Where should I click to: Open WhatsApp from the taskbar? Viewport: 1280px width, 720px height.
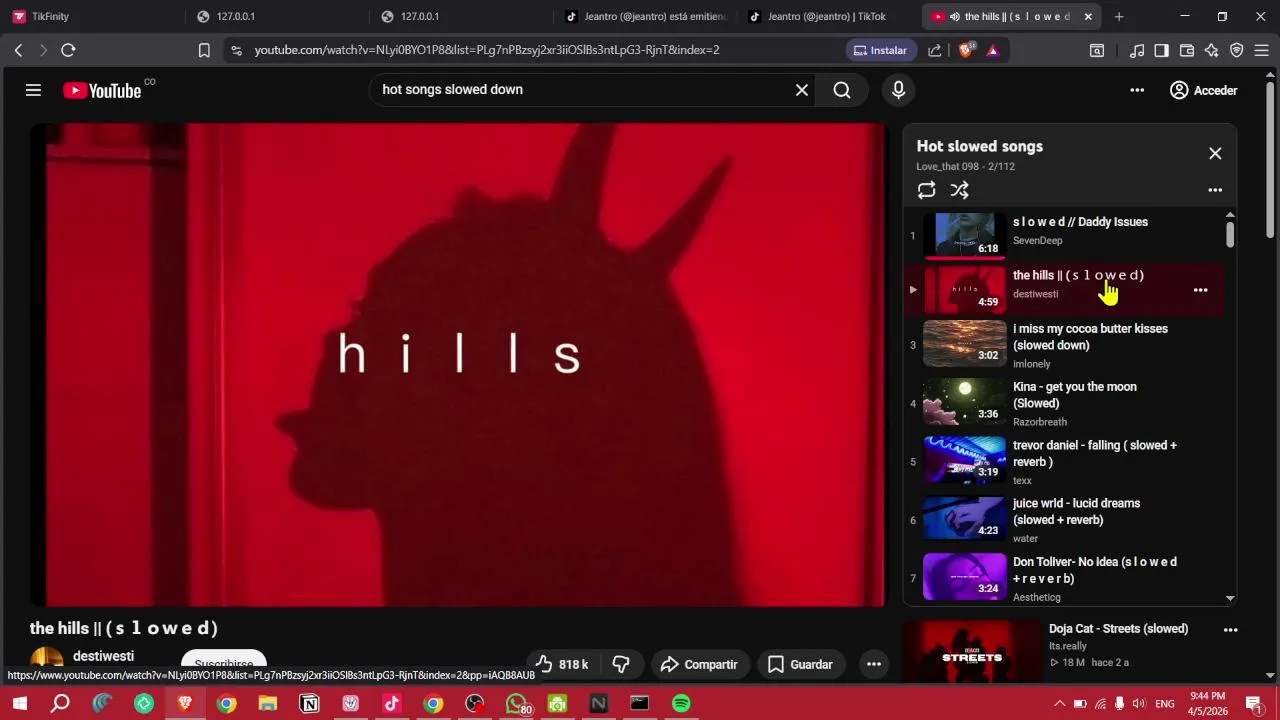pyautogui.click(x=516, y=704)
